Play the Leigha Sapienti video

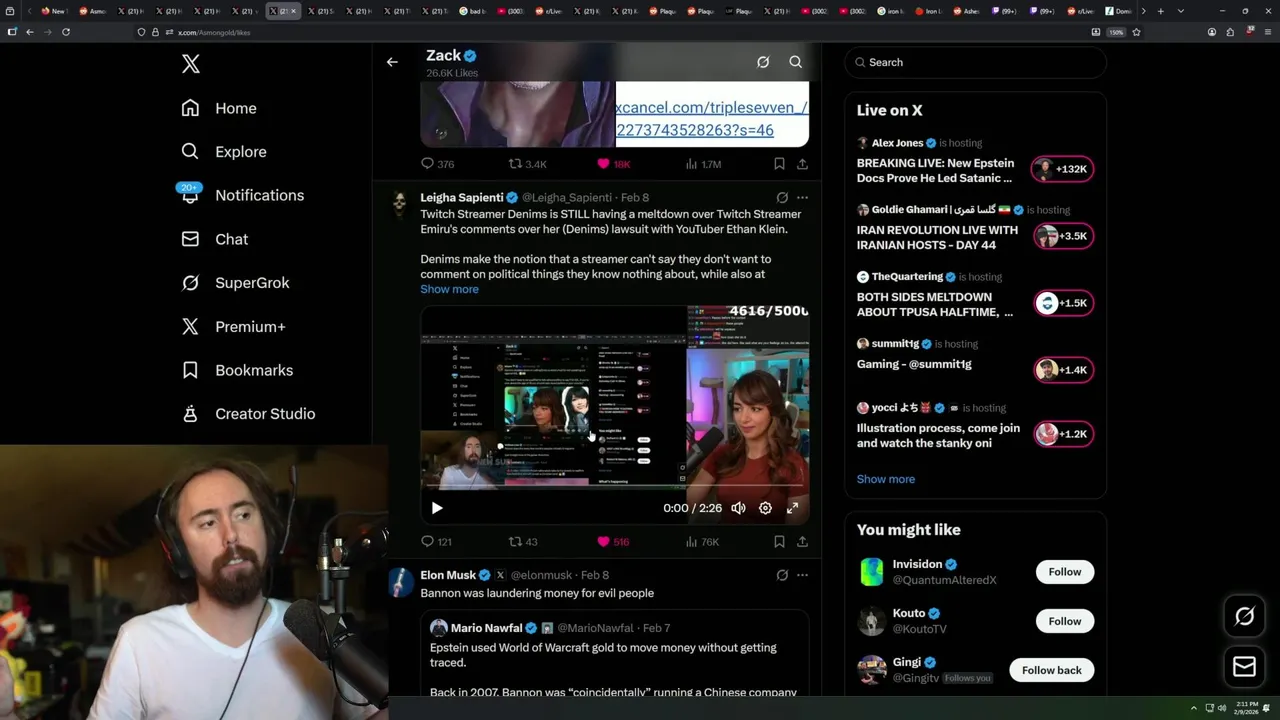[x=437, y=508]
